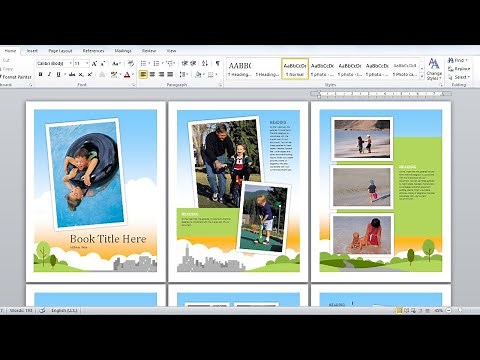Switch to Full Screen Reading view icon

[406, 310]
